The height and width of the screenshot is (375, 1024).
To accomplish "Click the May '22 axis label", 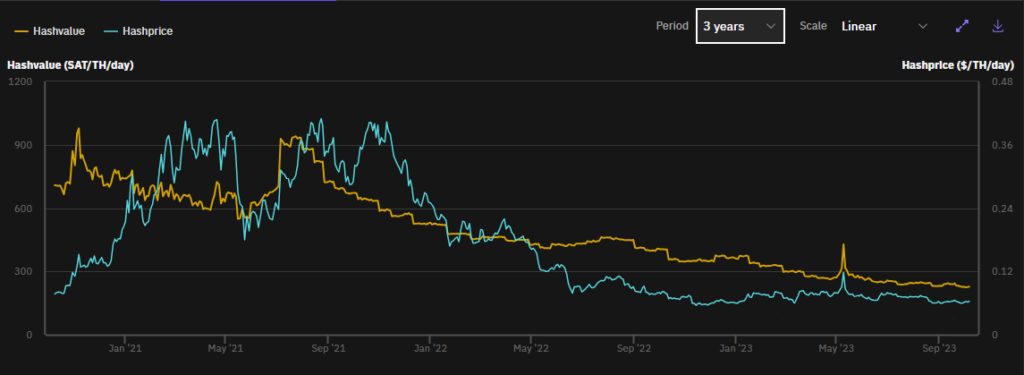I will point(532,348).
